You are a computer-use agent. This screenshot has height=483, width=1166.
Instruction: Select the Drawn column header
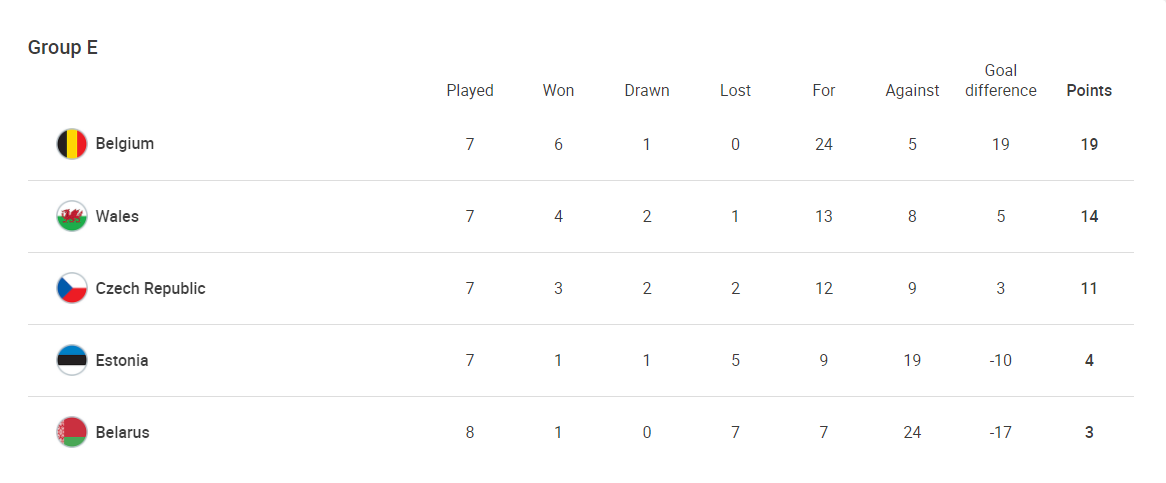[x=647, y=90]
